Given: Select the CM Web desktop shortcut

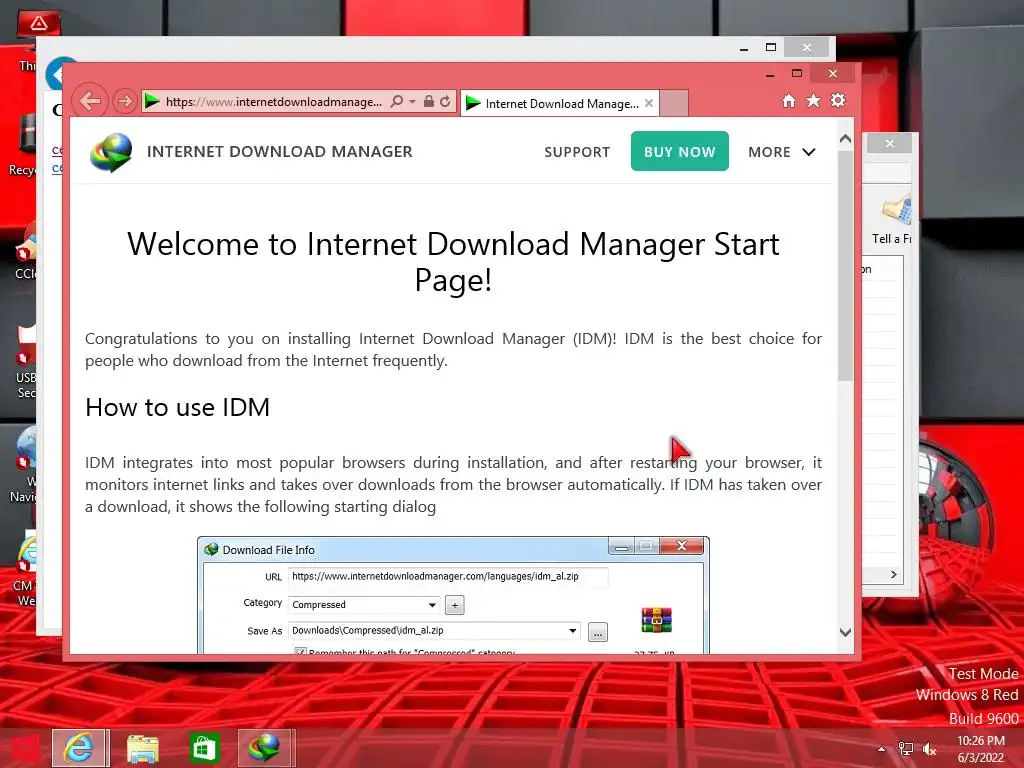Looking at the screenshot, I should pos(25,569).
